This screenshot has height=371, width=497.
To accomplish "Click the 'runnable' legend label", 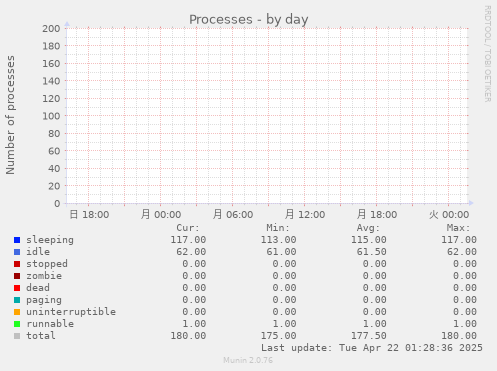I will click(50, 324).
